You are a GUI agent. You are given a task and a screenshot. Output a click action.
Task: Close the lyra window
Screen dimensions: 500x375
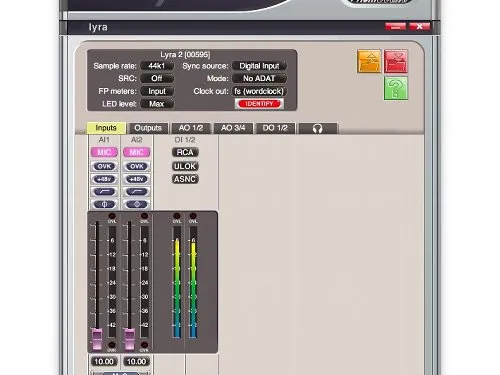pyautogui.click(x=420, y=27)
